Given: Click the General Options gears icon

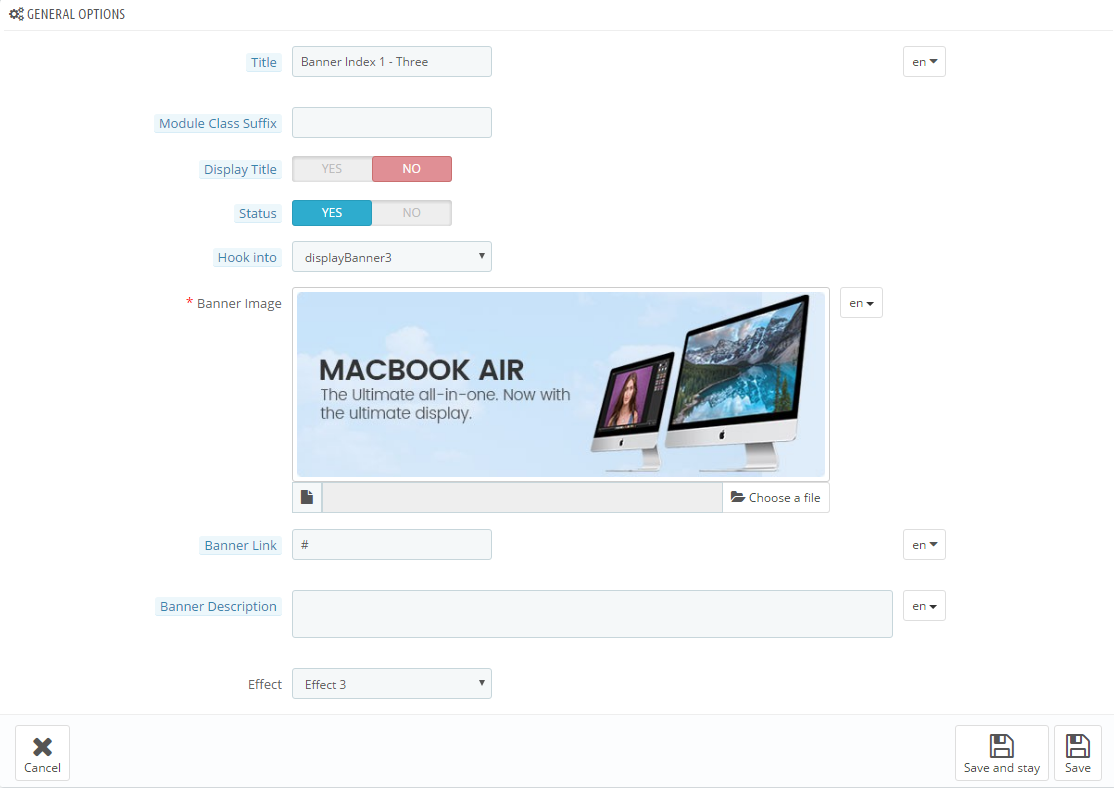Looking at the screenshot, I should [x=16, y=14].
